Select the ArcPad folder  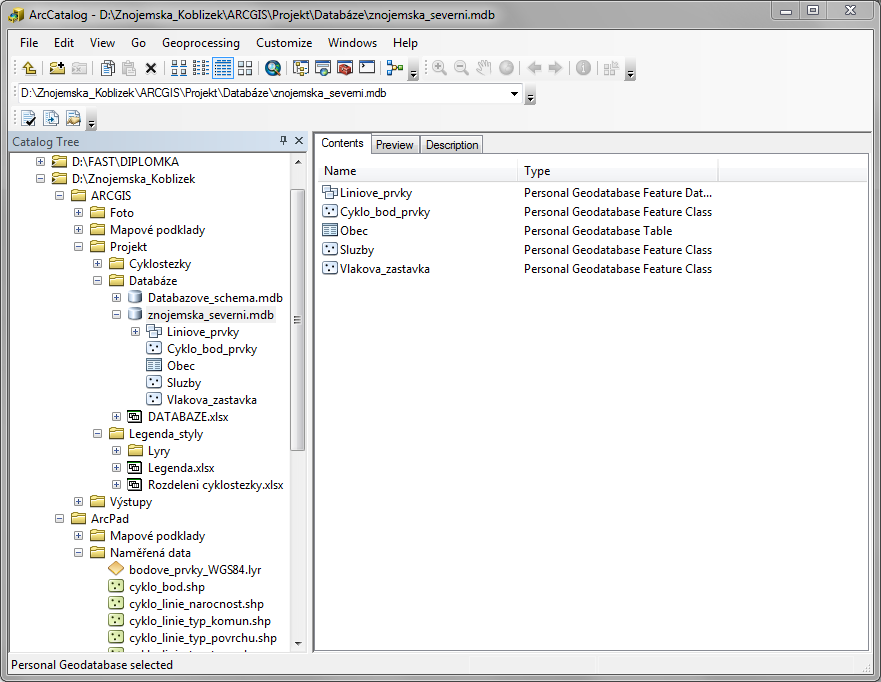110,519
